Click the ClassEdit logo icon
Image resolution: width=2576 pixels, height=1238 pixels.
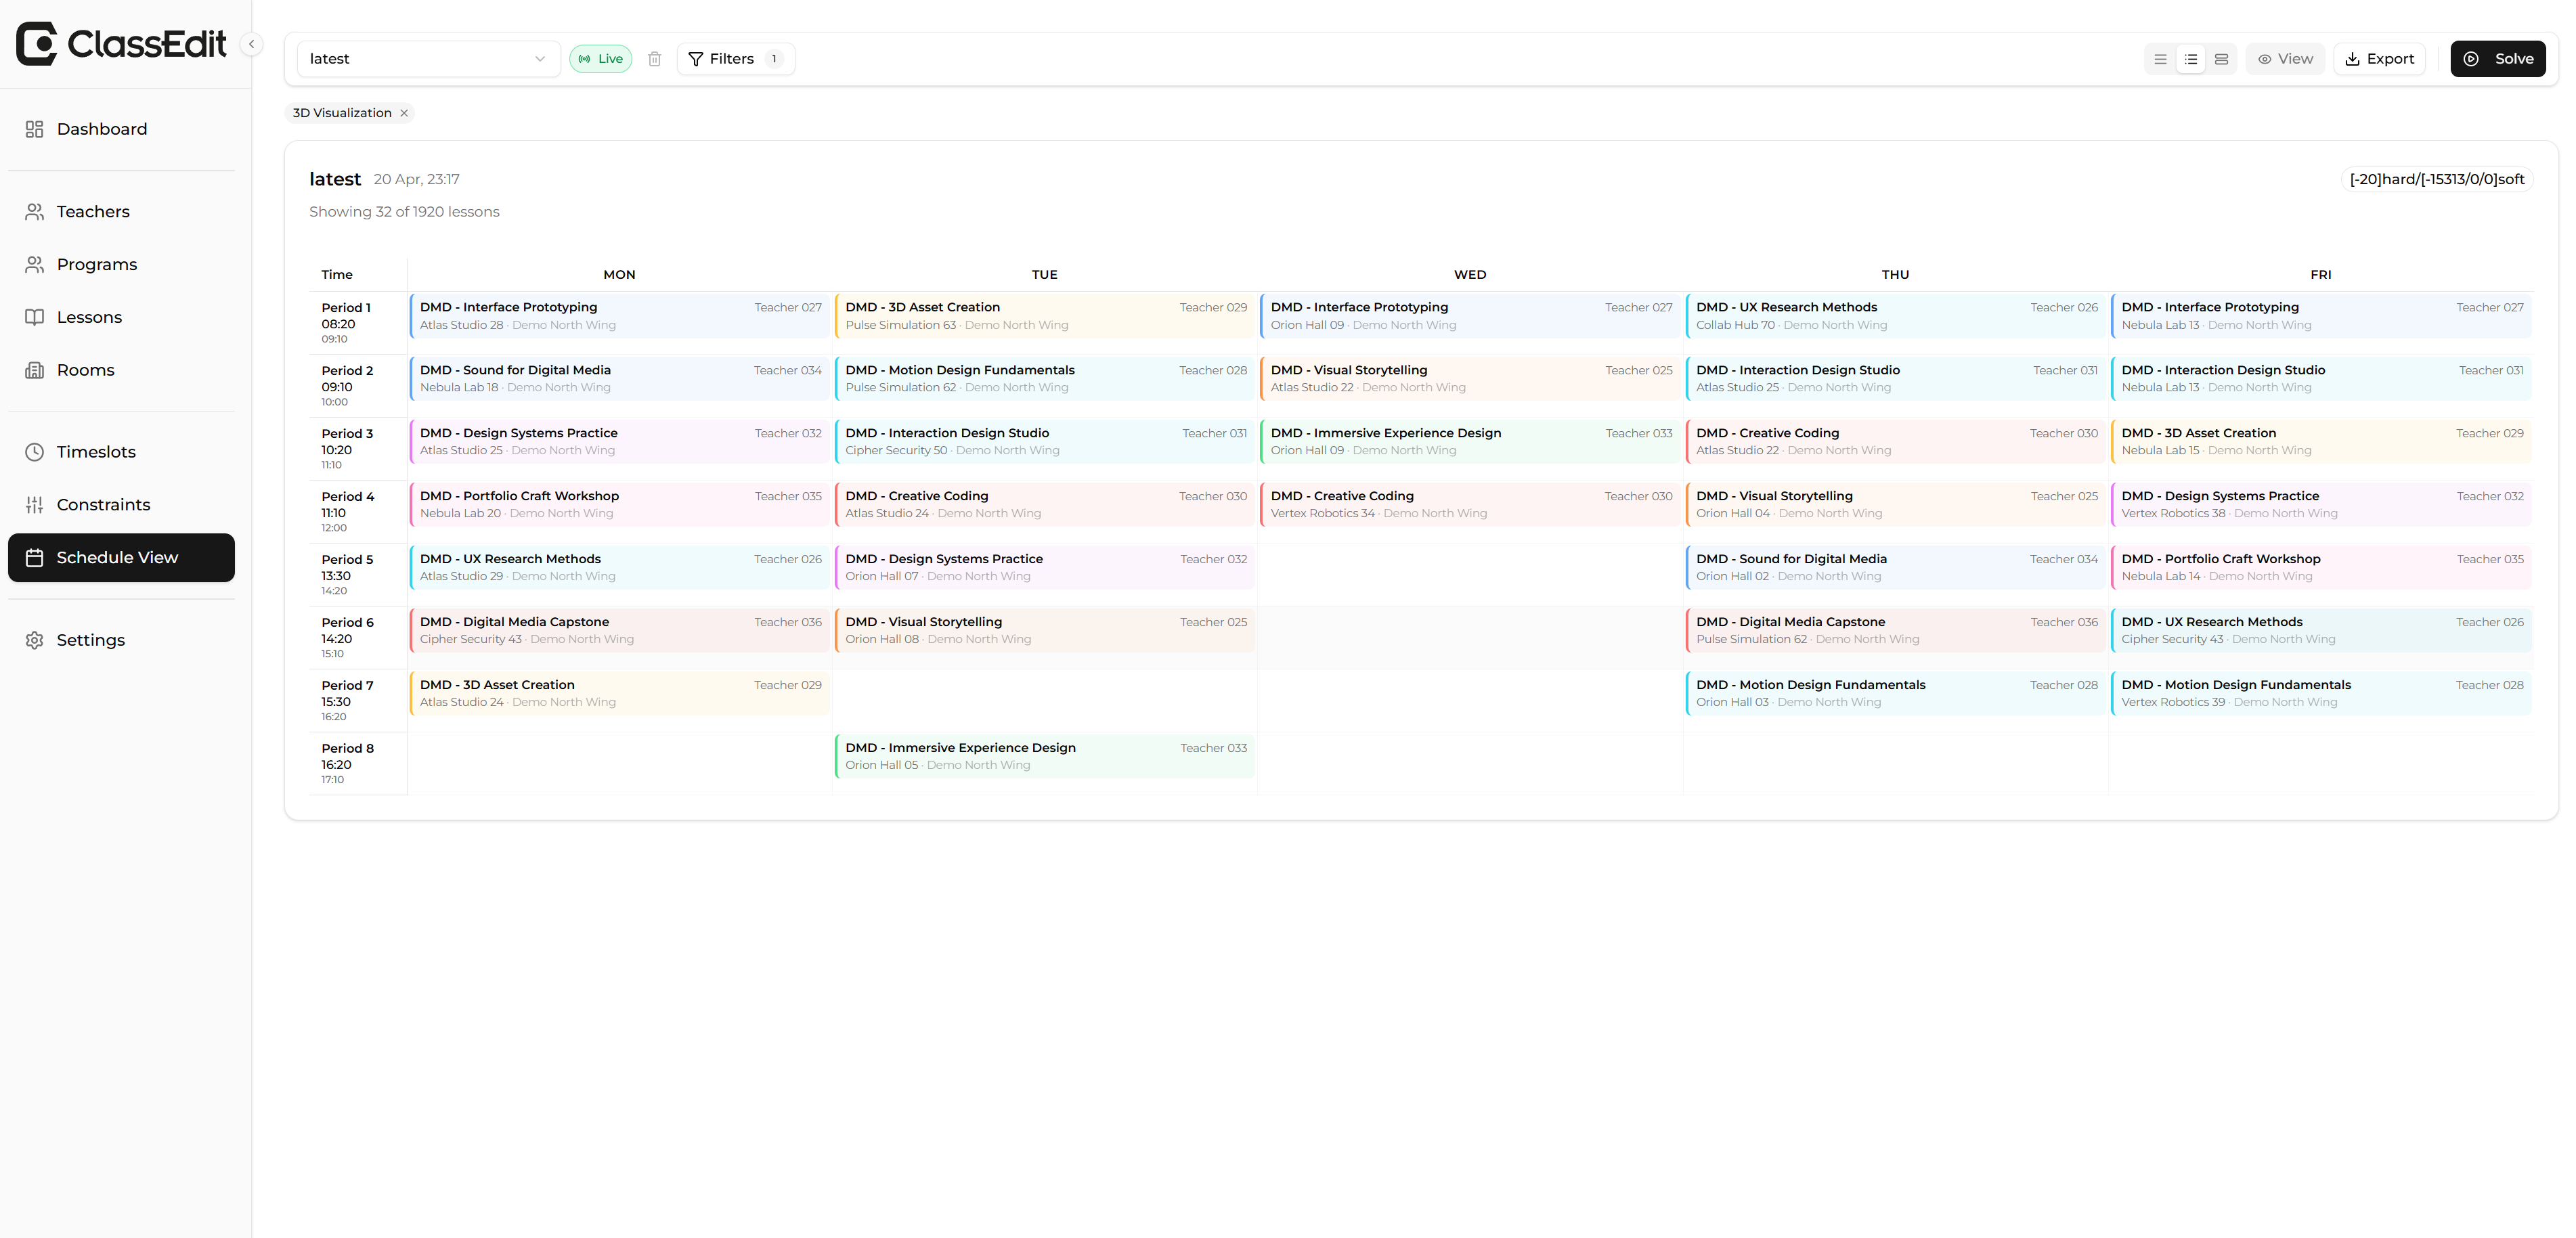coord(38,44)
